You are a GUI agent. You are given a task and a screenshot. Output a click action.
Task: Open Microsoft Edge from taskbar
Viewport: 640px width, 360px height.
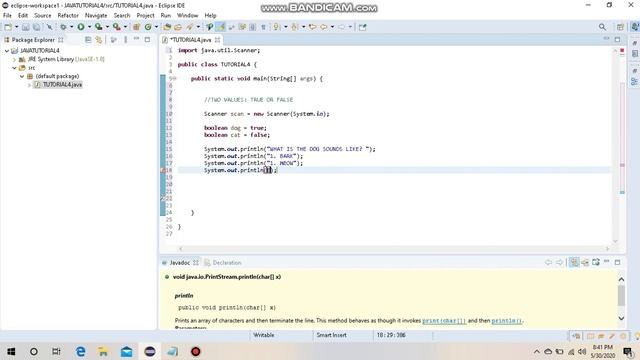pos(80,351)
